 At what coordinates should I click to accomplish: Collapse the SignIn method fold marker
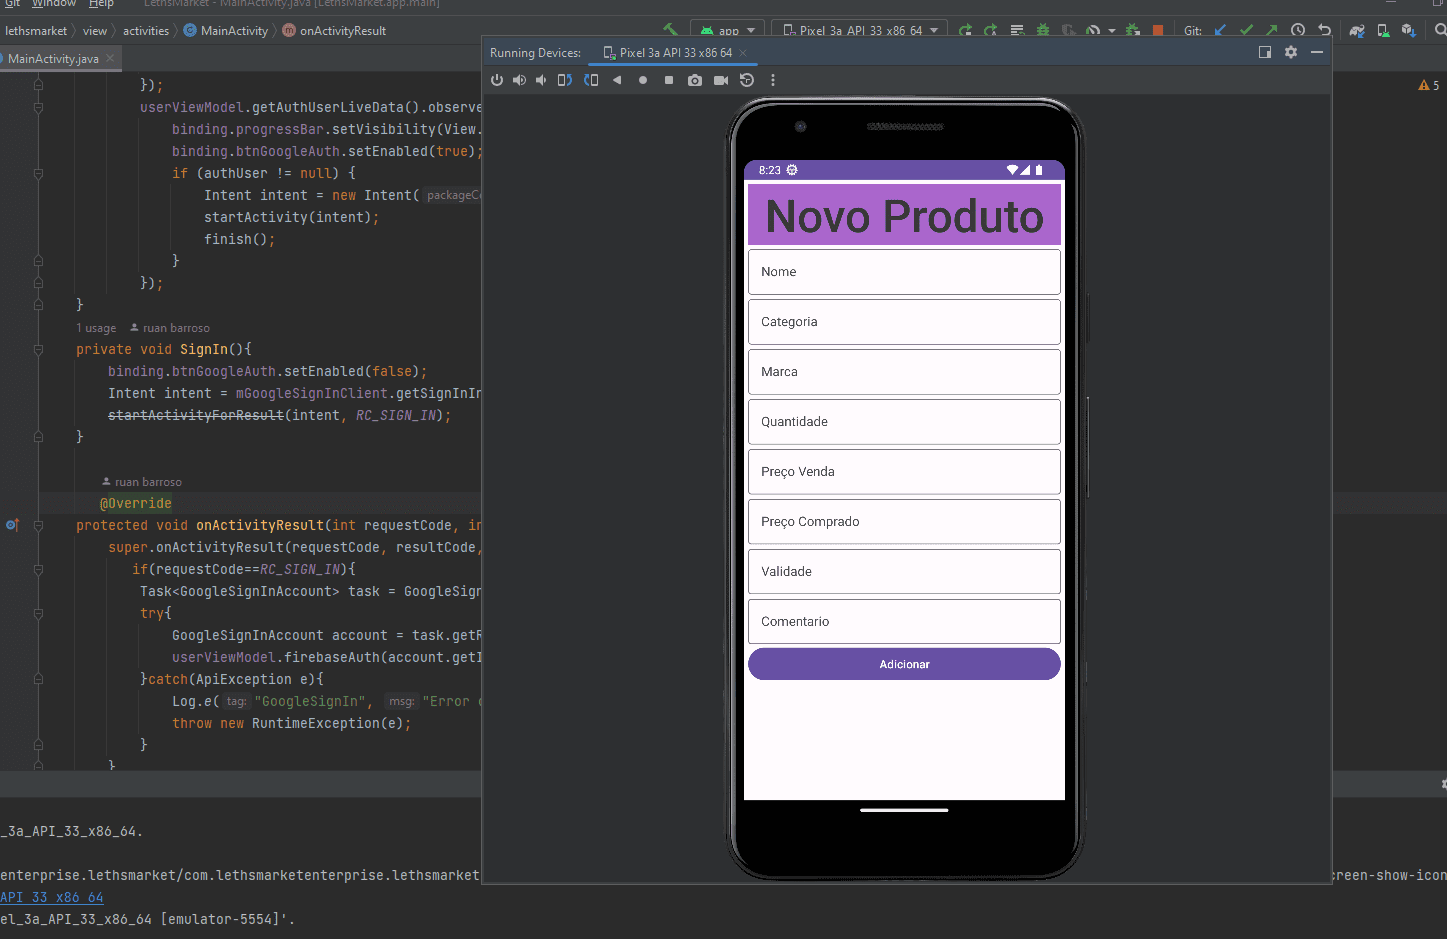tap(38, 350)
